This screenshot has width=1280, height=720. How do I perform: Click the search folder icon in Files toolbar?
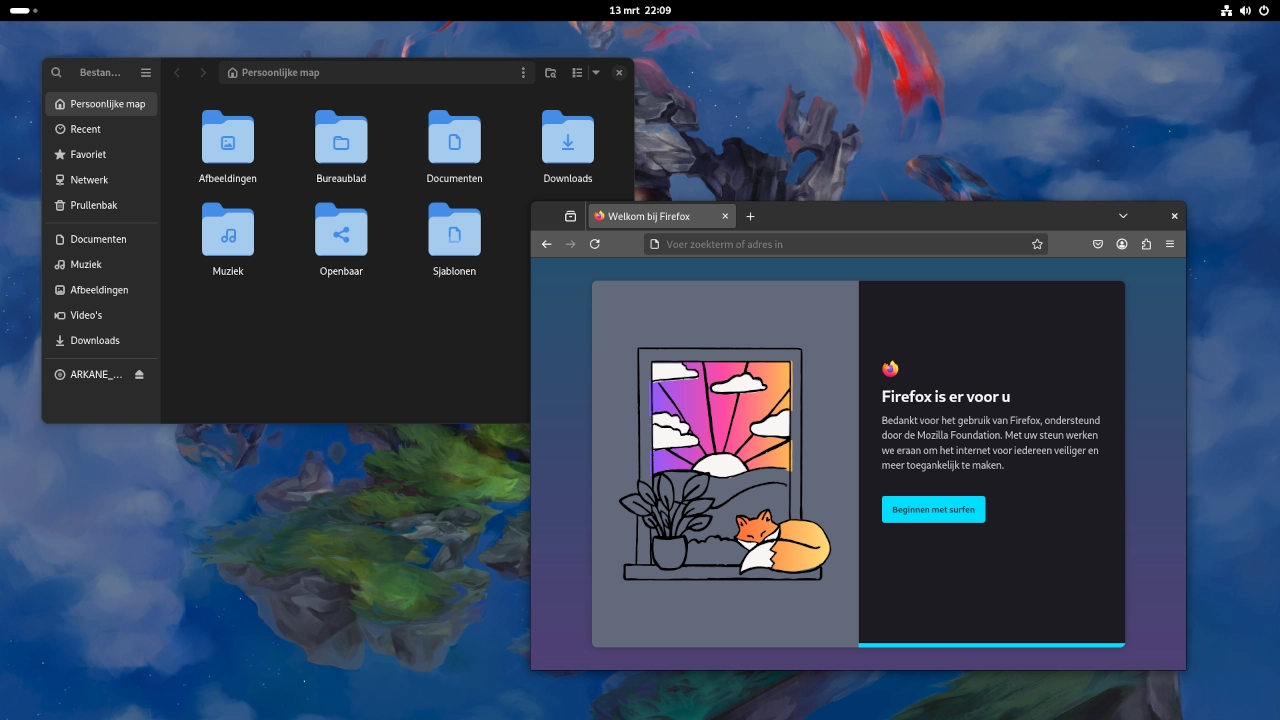pos(550,73)
